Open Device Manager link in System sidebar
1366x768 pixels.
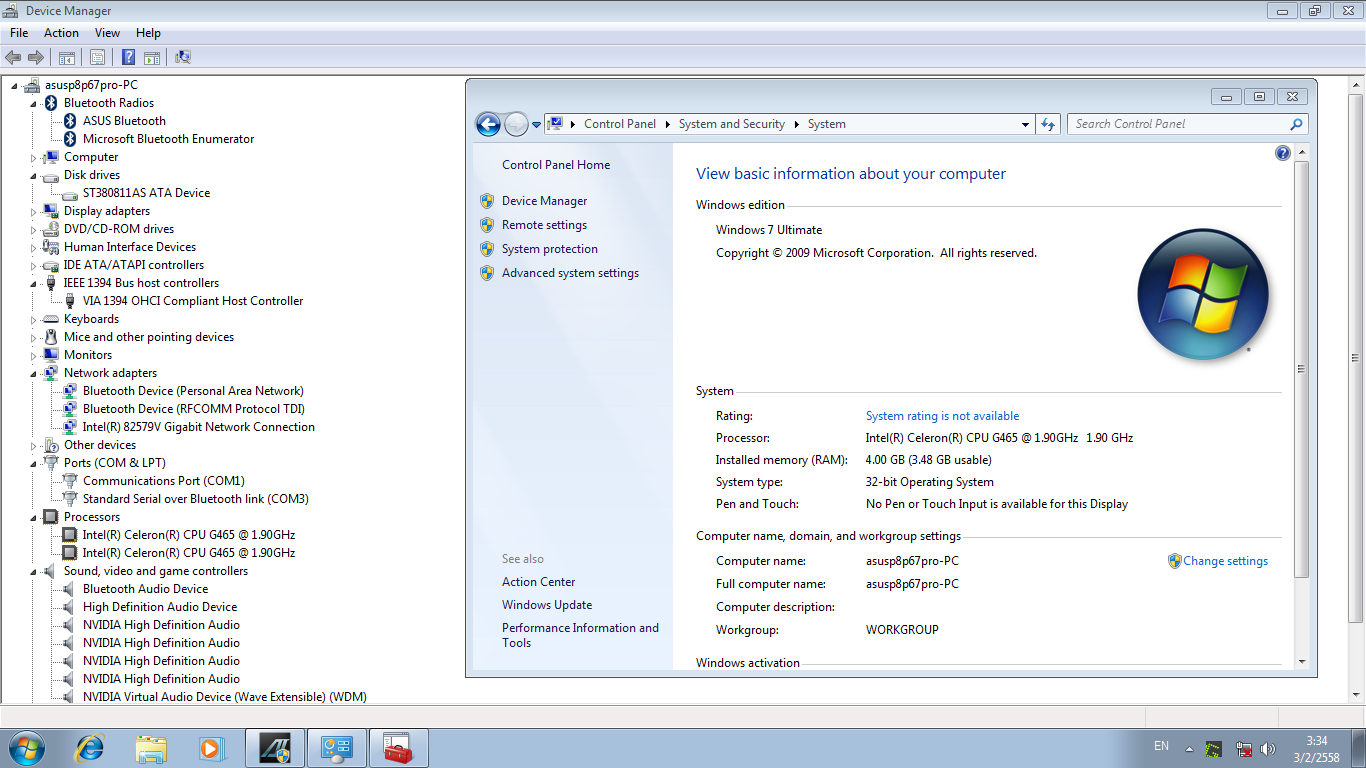coord(545,201)
